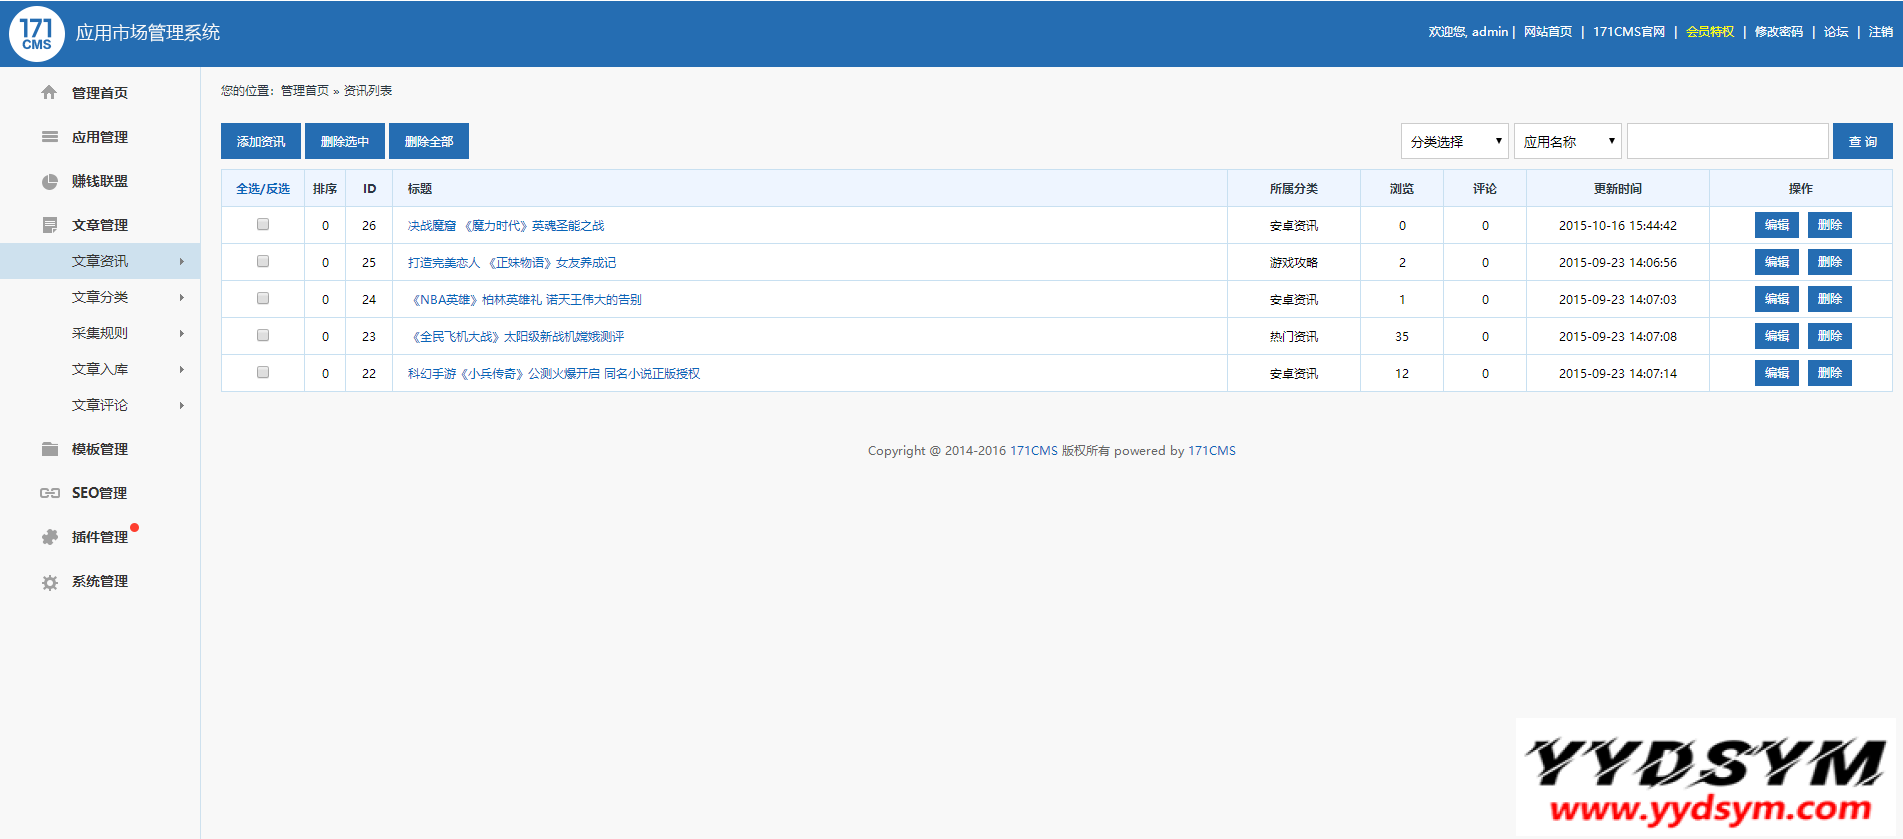Click the pie chart icon beside 赚钱联盟

point(49,182)
